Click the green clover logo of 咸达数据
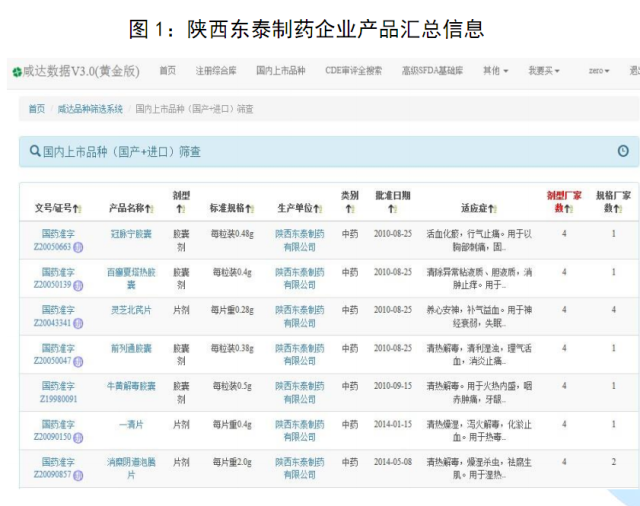This screenshot has height=506, width=640. point(17,72)
